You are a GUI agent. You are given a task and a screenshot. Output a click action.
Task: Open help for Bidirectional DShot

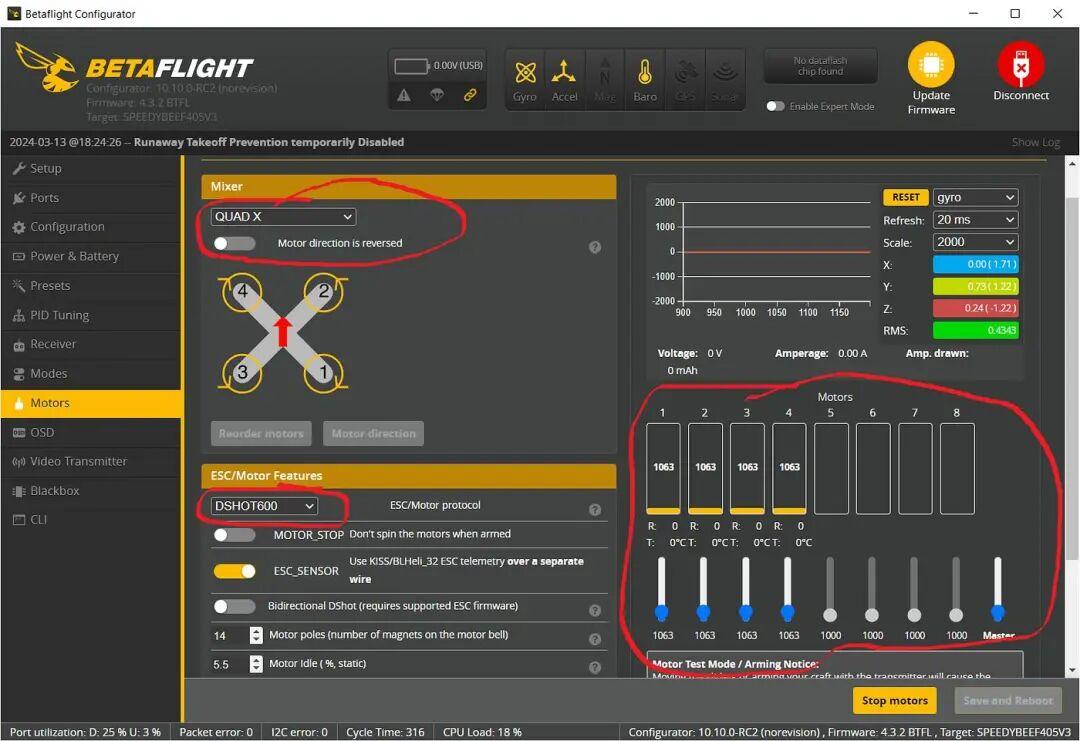click(595, 611)
